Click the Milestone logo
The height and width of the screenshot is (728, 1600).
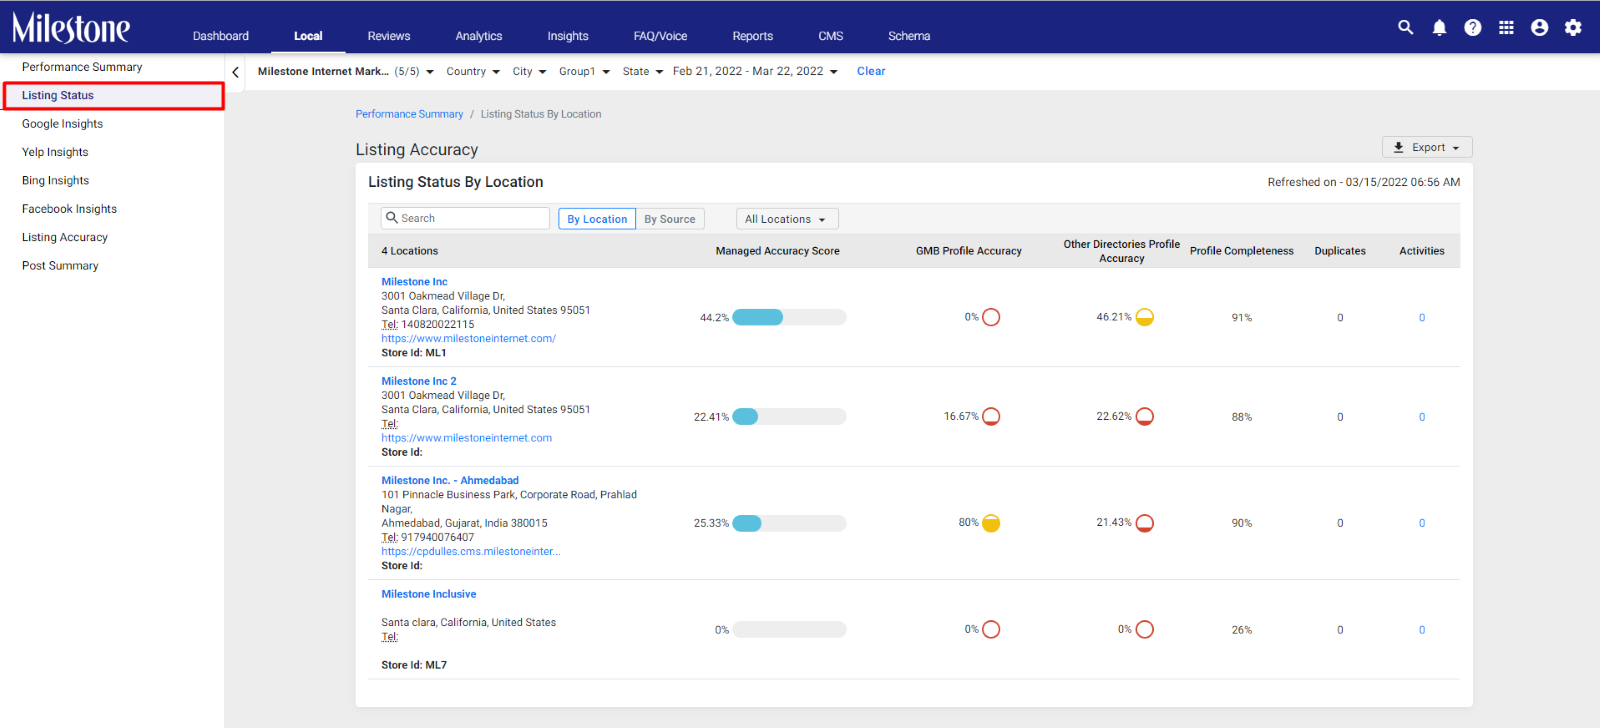(71, 28)
